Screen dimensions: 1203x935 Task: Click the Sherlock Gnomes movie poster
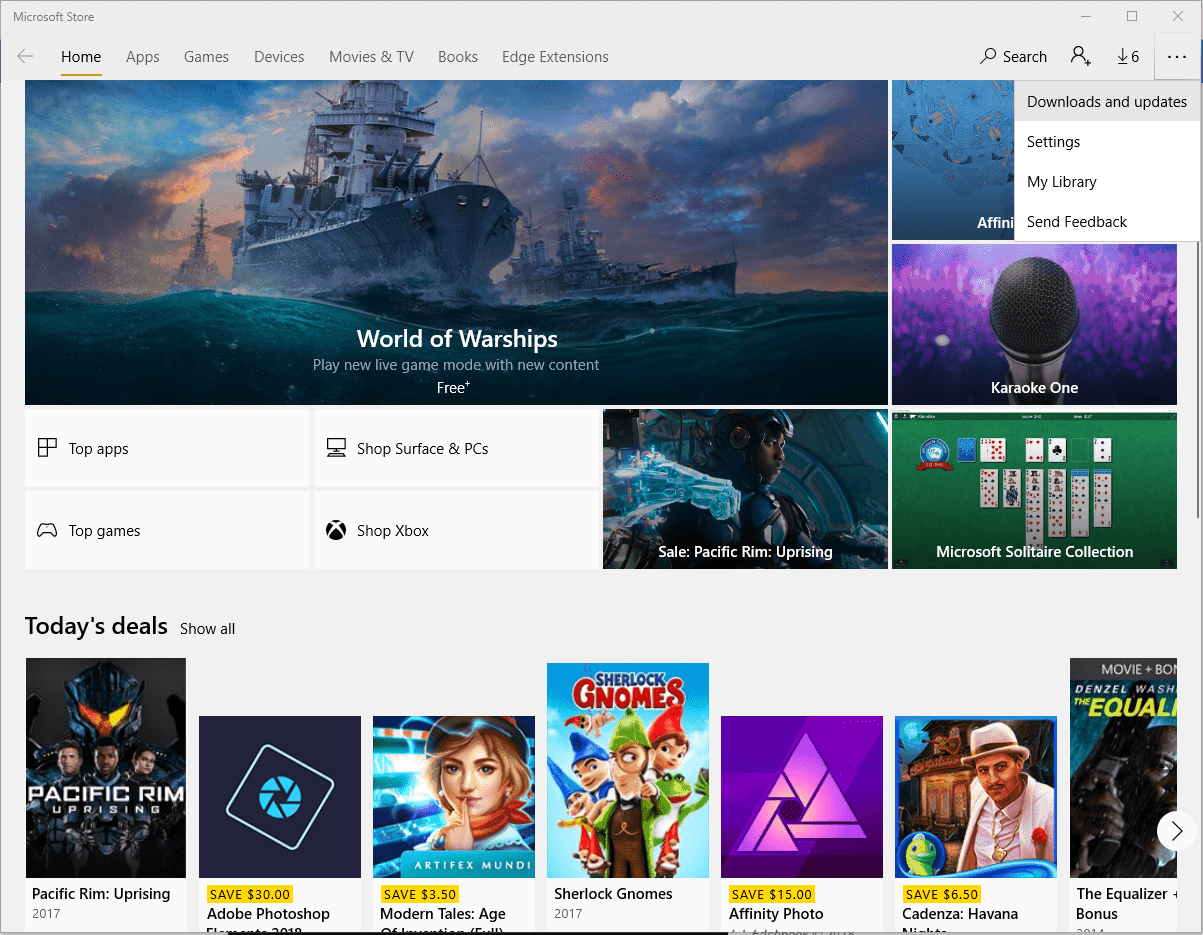pyautogui.click(x=628, y=770)
